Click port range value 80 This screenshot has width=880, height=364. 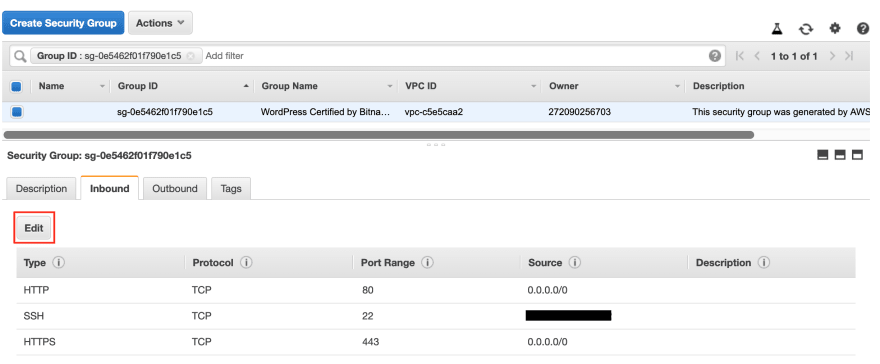coord(368,291)
